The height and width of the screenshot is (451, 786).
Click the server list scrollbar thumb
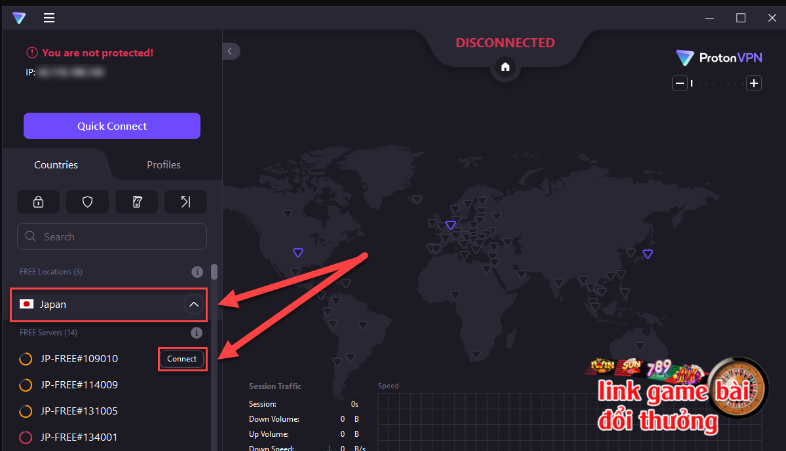pyautogui.click(x=215, y=272)
